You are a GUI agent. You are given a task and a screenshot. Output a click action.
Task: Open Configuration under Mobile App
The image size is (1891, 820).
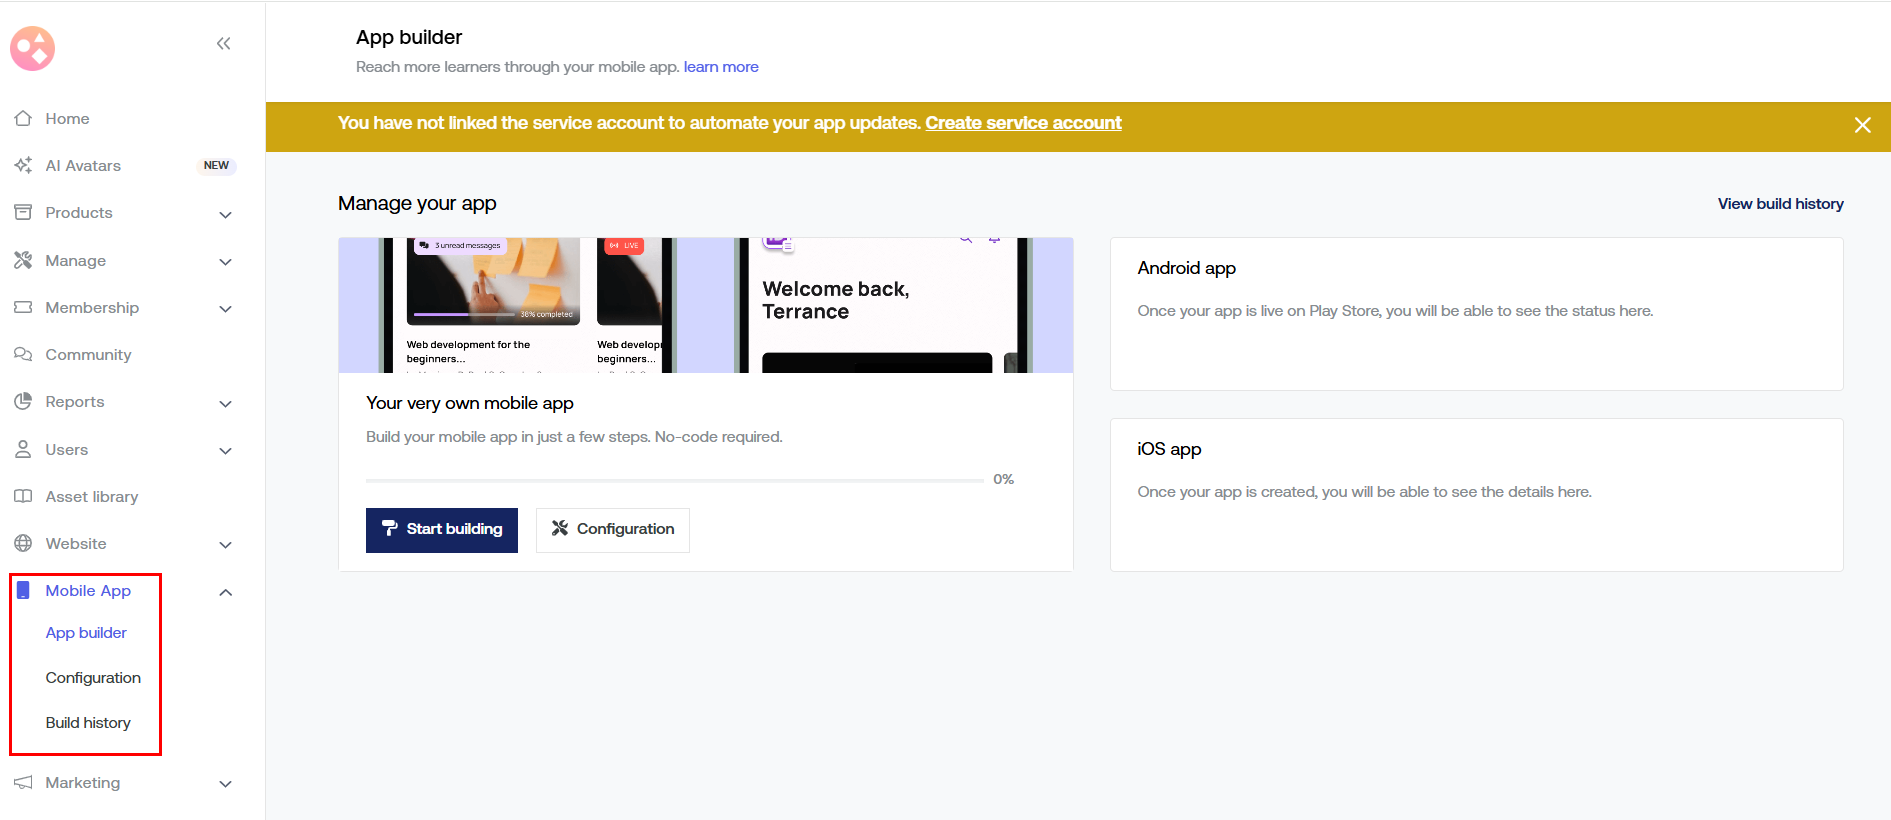click(x=93, y=677)
